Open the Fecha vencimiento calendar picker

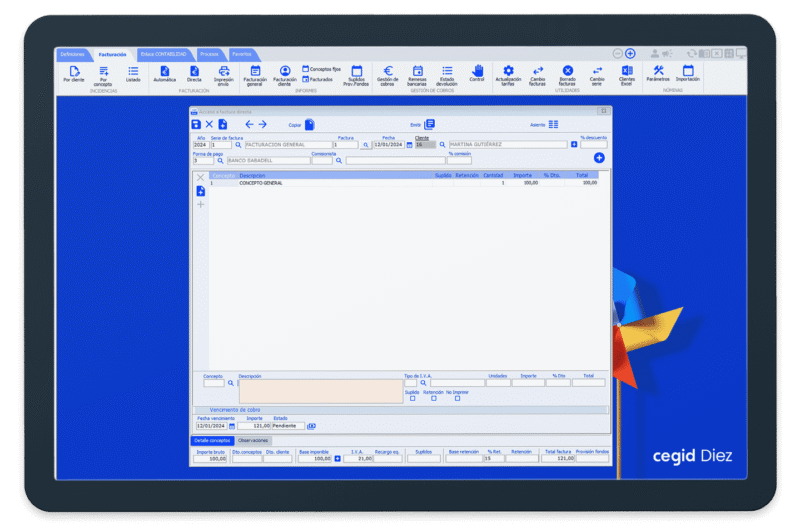pos(230,426)
